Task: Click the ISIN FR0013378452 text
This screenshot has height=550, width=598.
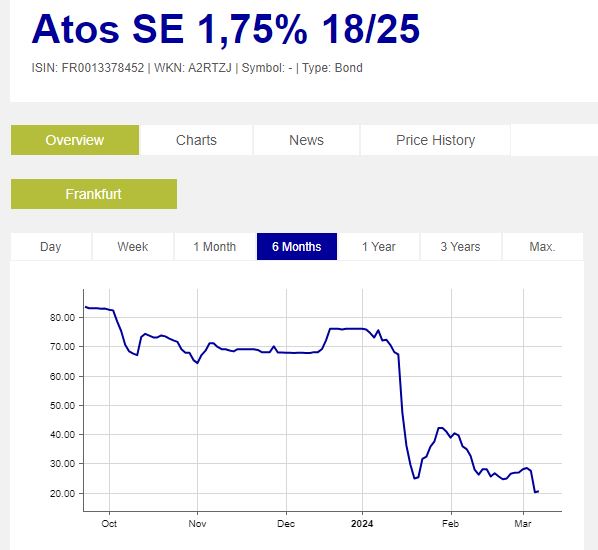Action: 88,68
